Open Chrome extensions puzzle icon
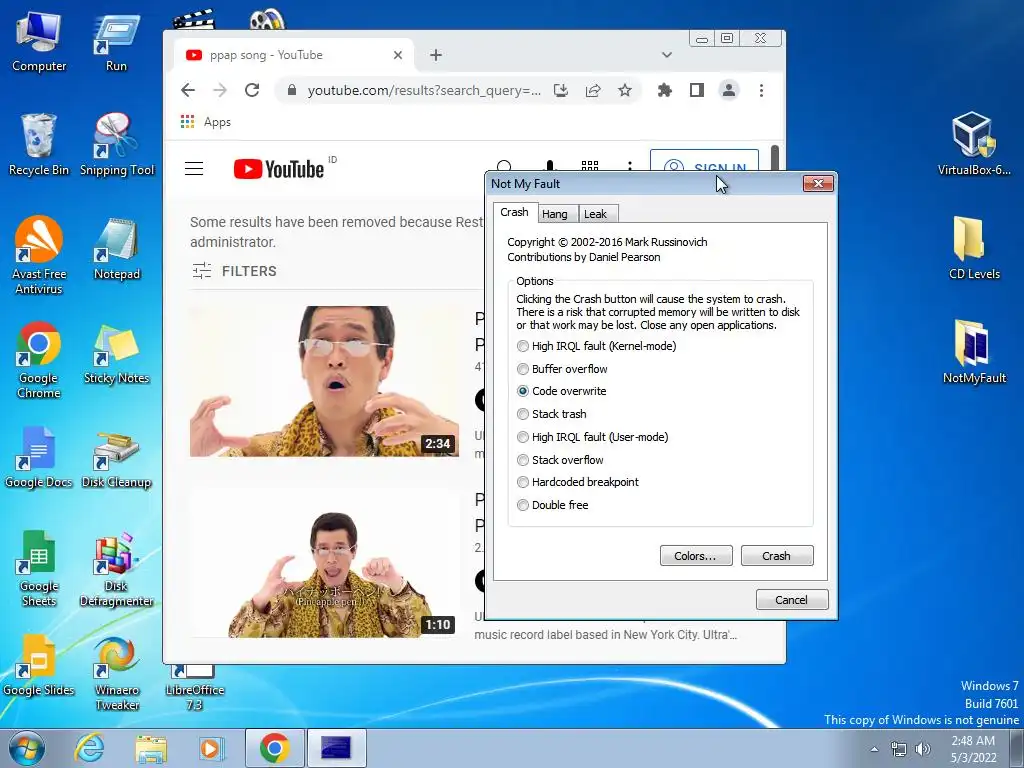The height and width of the screenshot is (768, 1024). (x=665, y=90)
